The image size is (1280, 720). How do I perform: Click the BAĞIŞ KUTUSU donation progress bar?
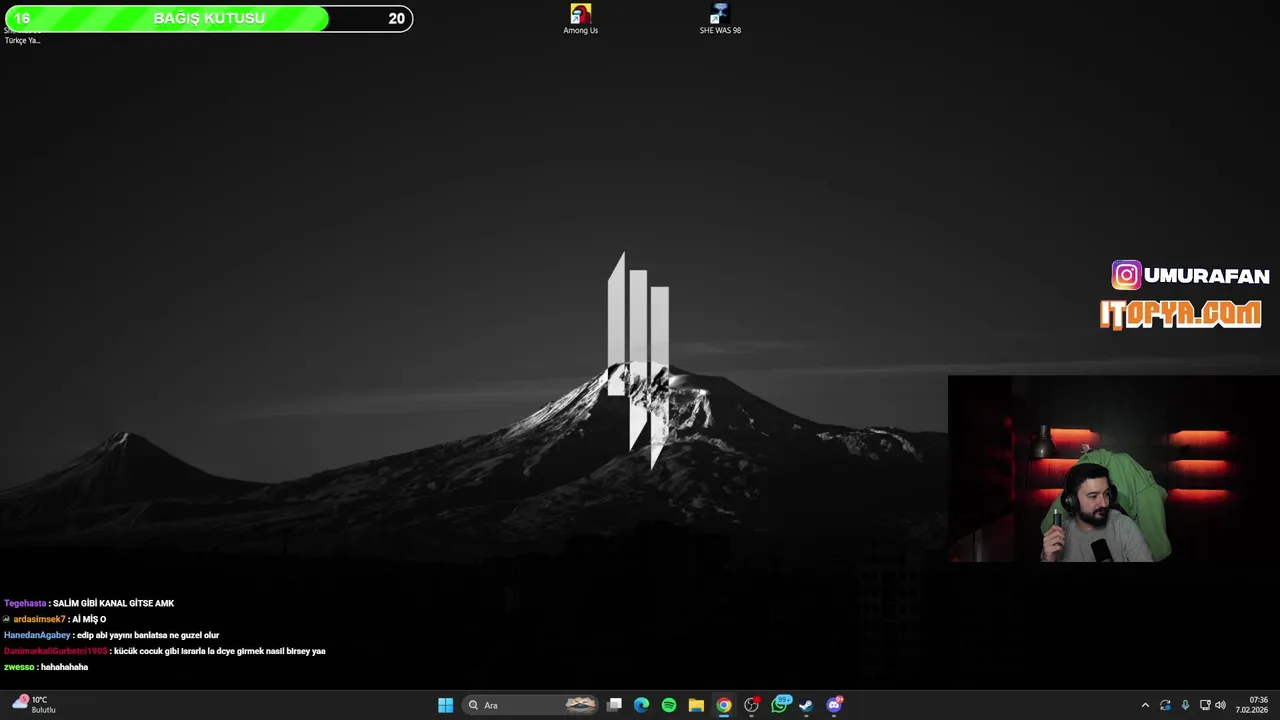pyautogui.click(x=208, y=18)
